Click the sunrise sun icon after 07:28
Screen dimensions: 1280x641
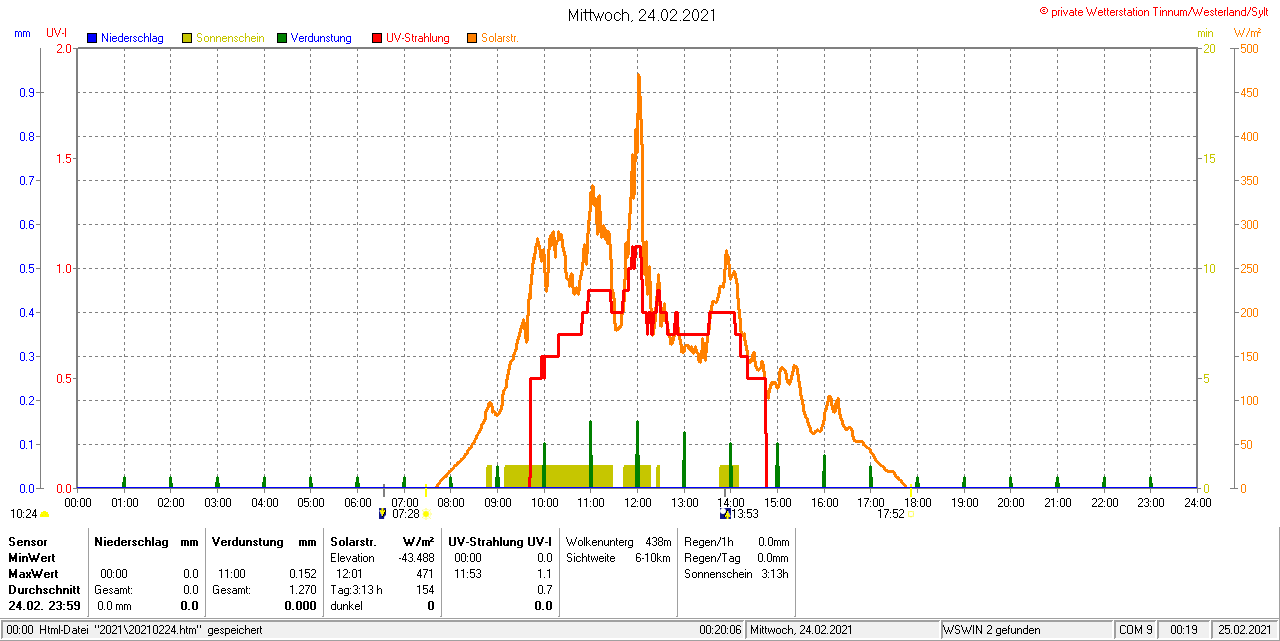pos(426,514)
